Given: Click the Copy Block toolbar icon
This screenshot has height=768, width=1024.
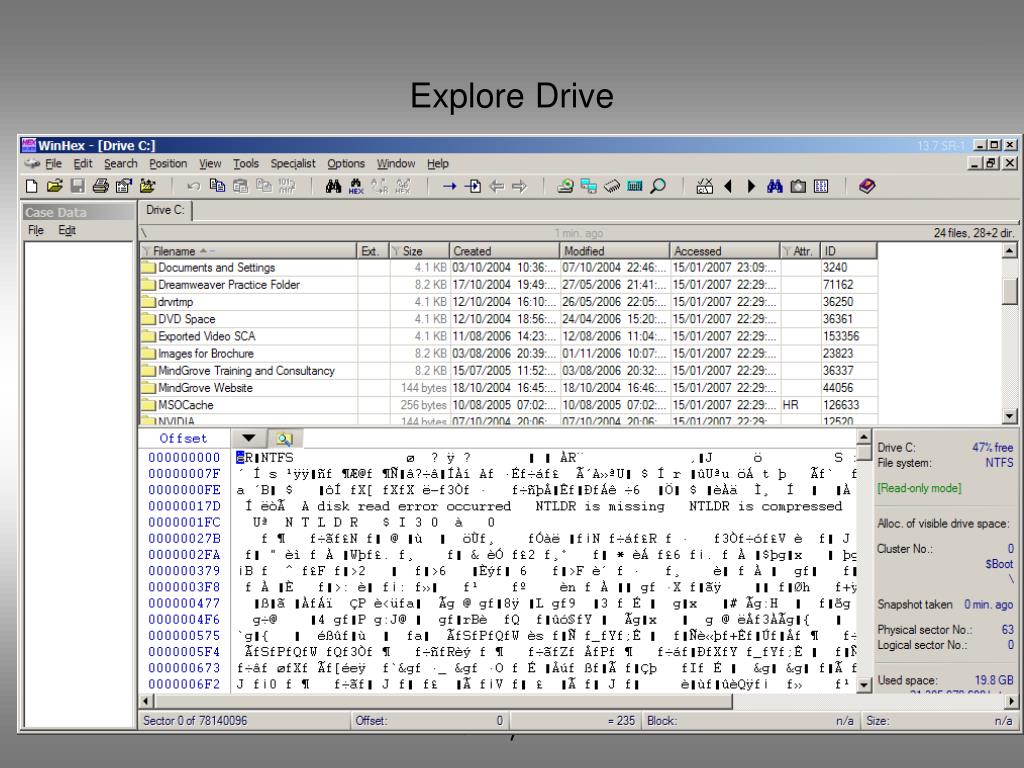Looking at the screenshot, I should [x=217, y=187].
